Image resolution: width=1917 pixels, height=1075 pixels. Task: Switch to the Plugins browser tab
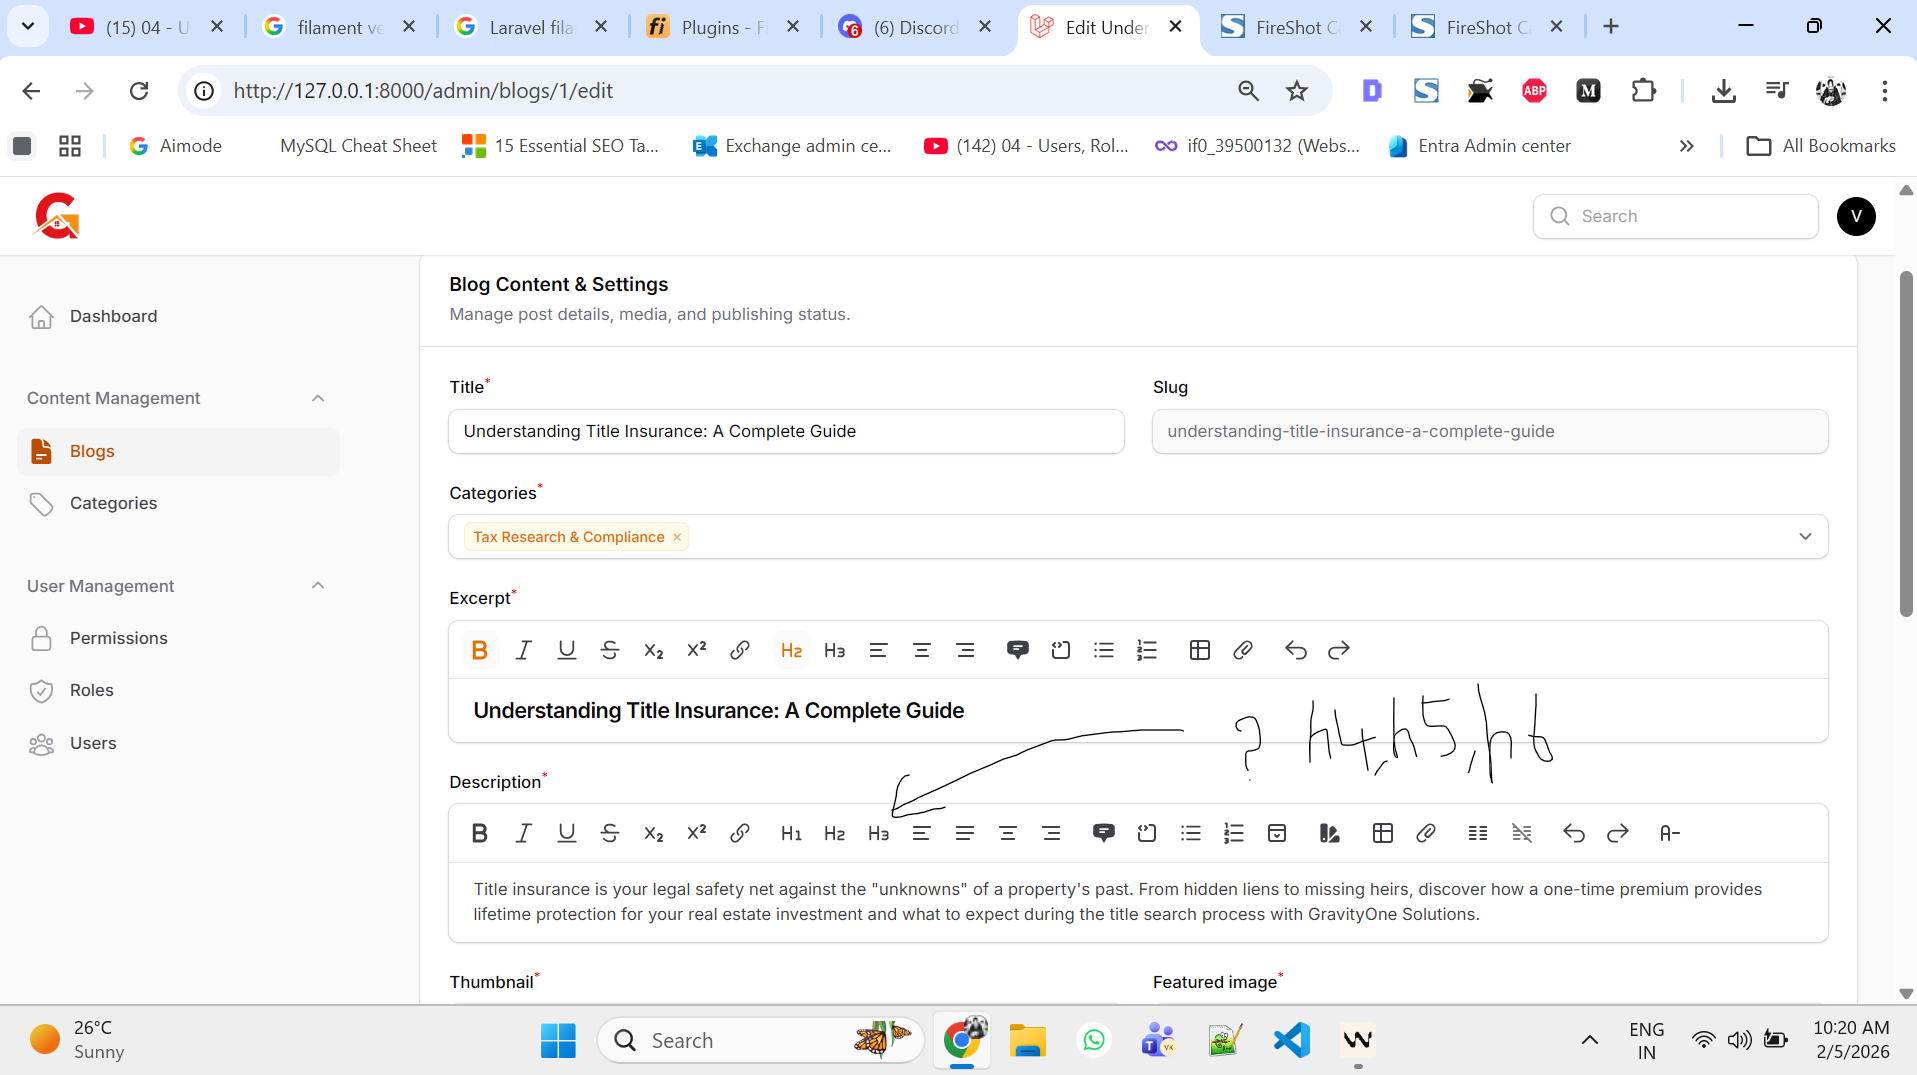pyautogui.click(x=724, y=27)
